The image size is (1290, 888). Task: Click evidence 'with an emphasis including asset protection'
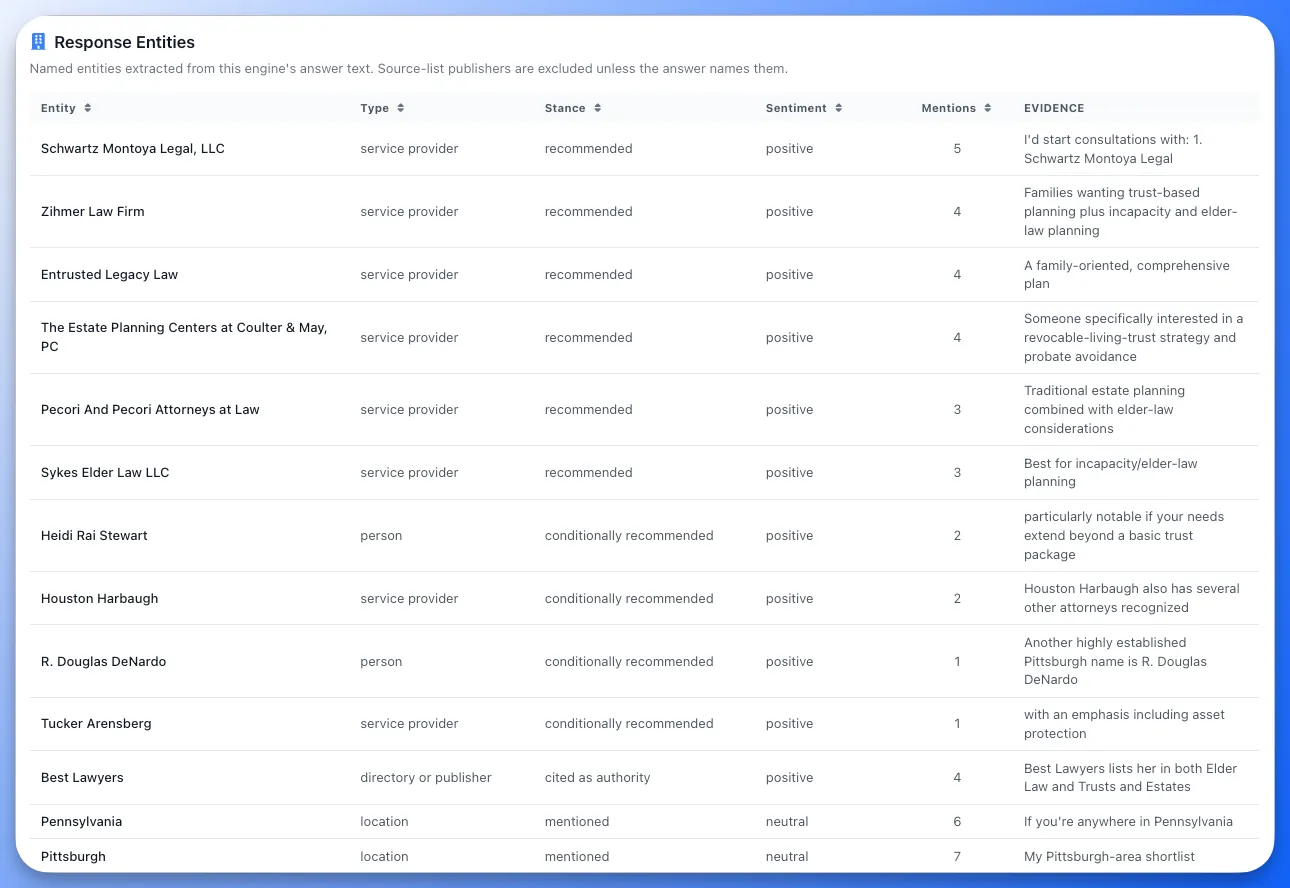1124,724
